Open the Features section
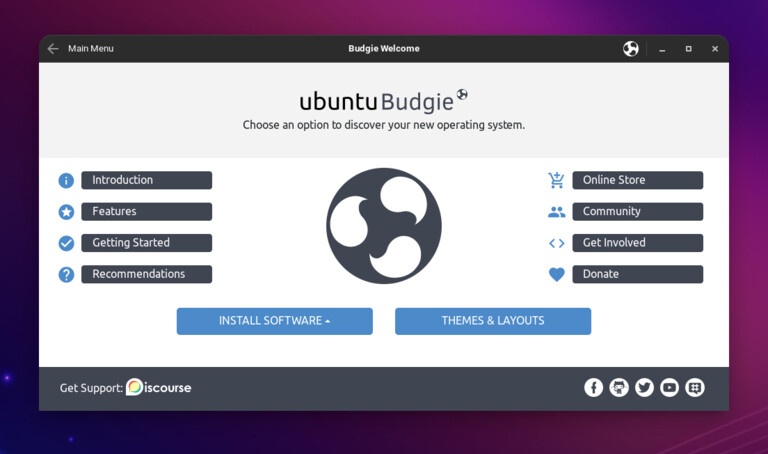The width and height of the screenshot is (768, 454). (x=146, y=212)
